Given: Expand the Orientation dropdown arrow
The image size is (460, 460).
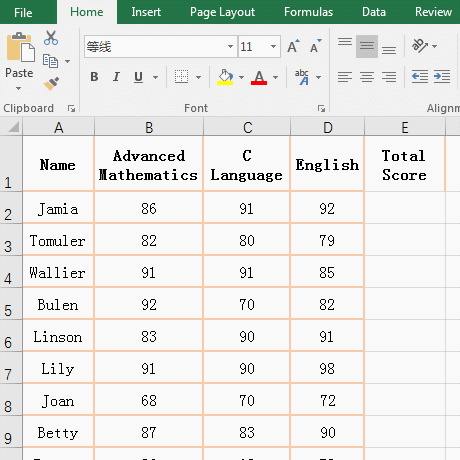Looking at the screenshot, I should point(434,46).
